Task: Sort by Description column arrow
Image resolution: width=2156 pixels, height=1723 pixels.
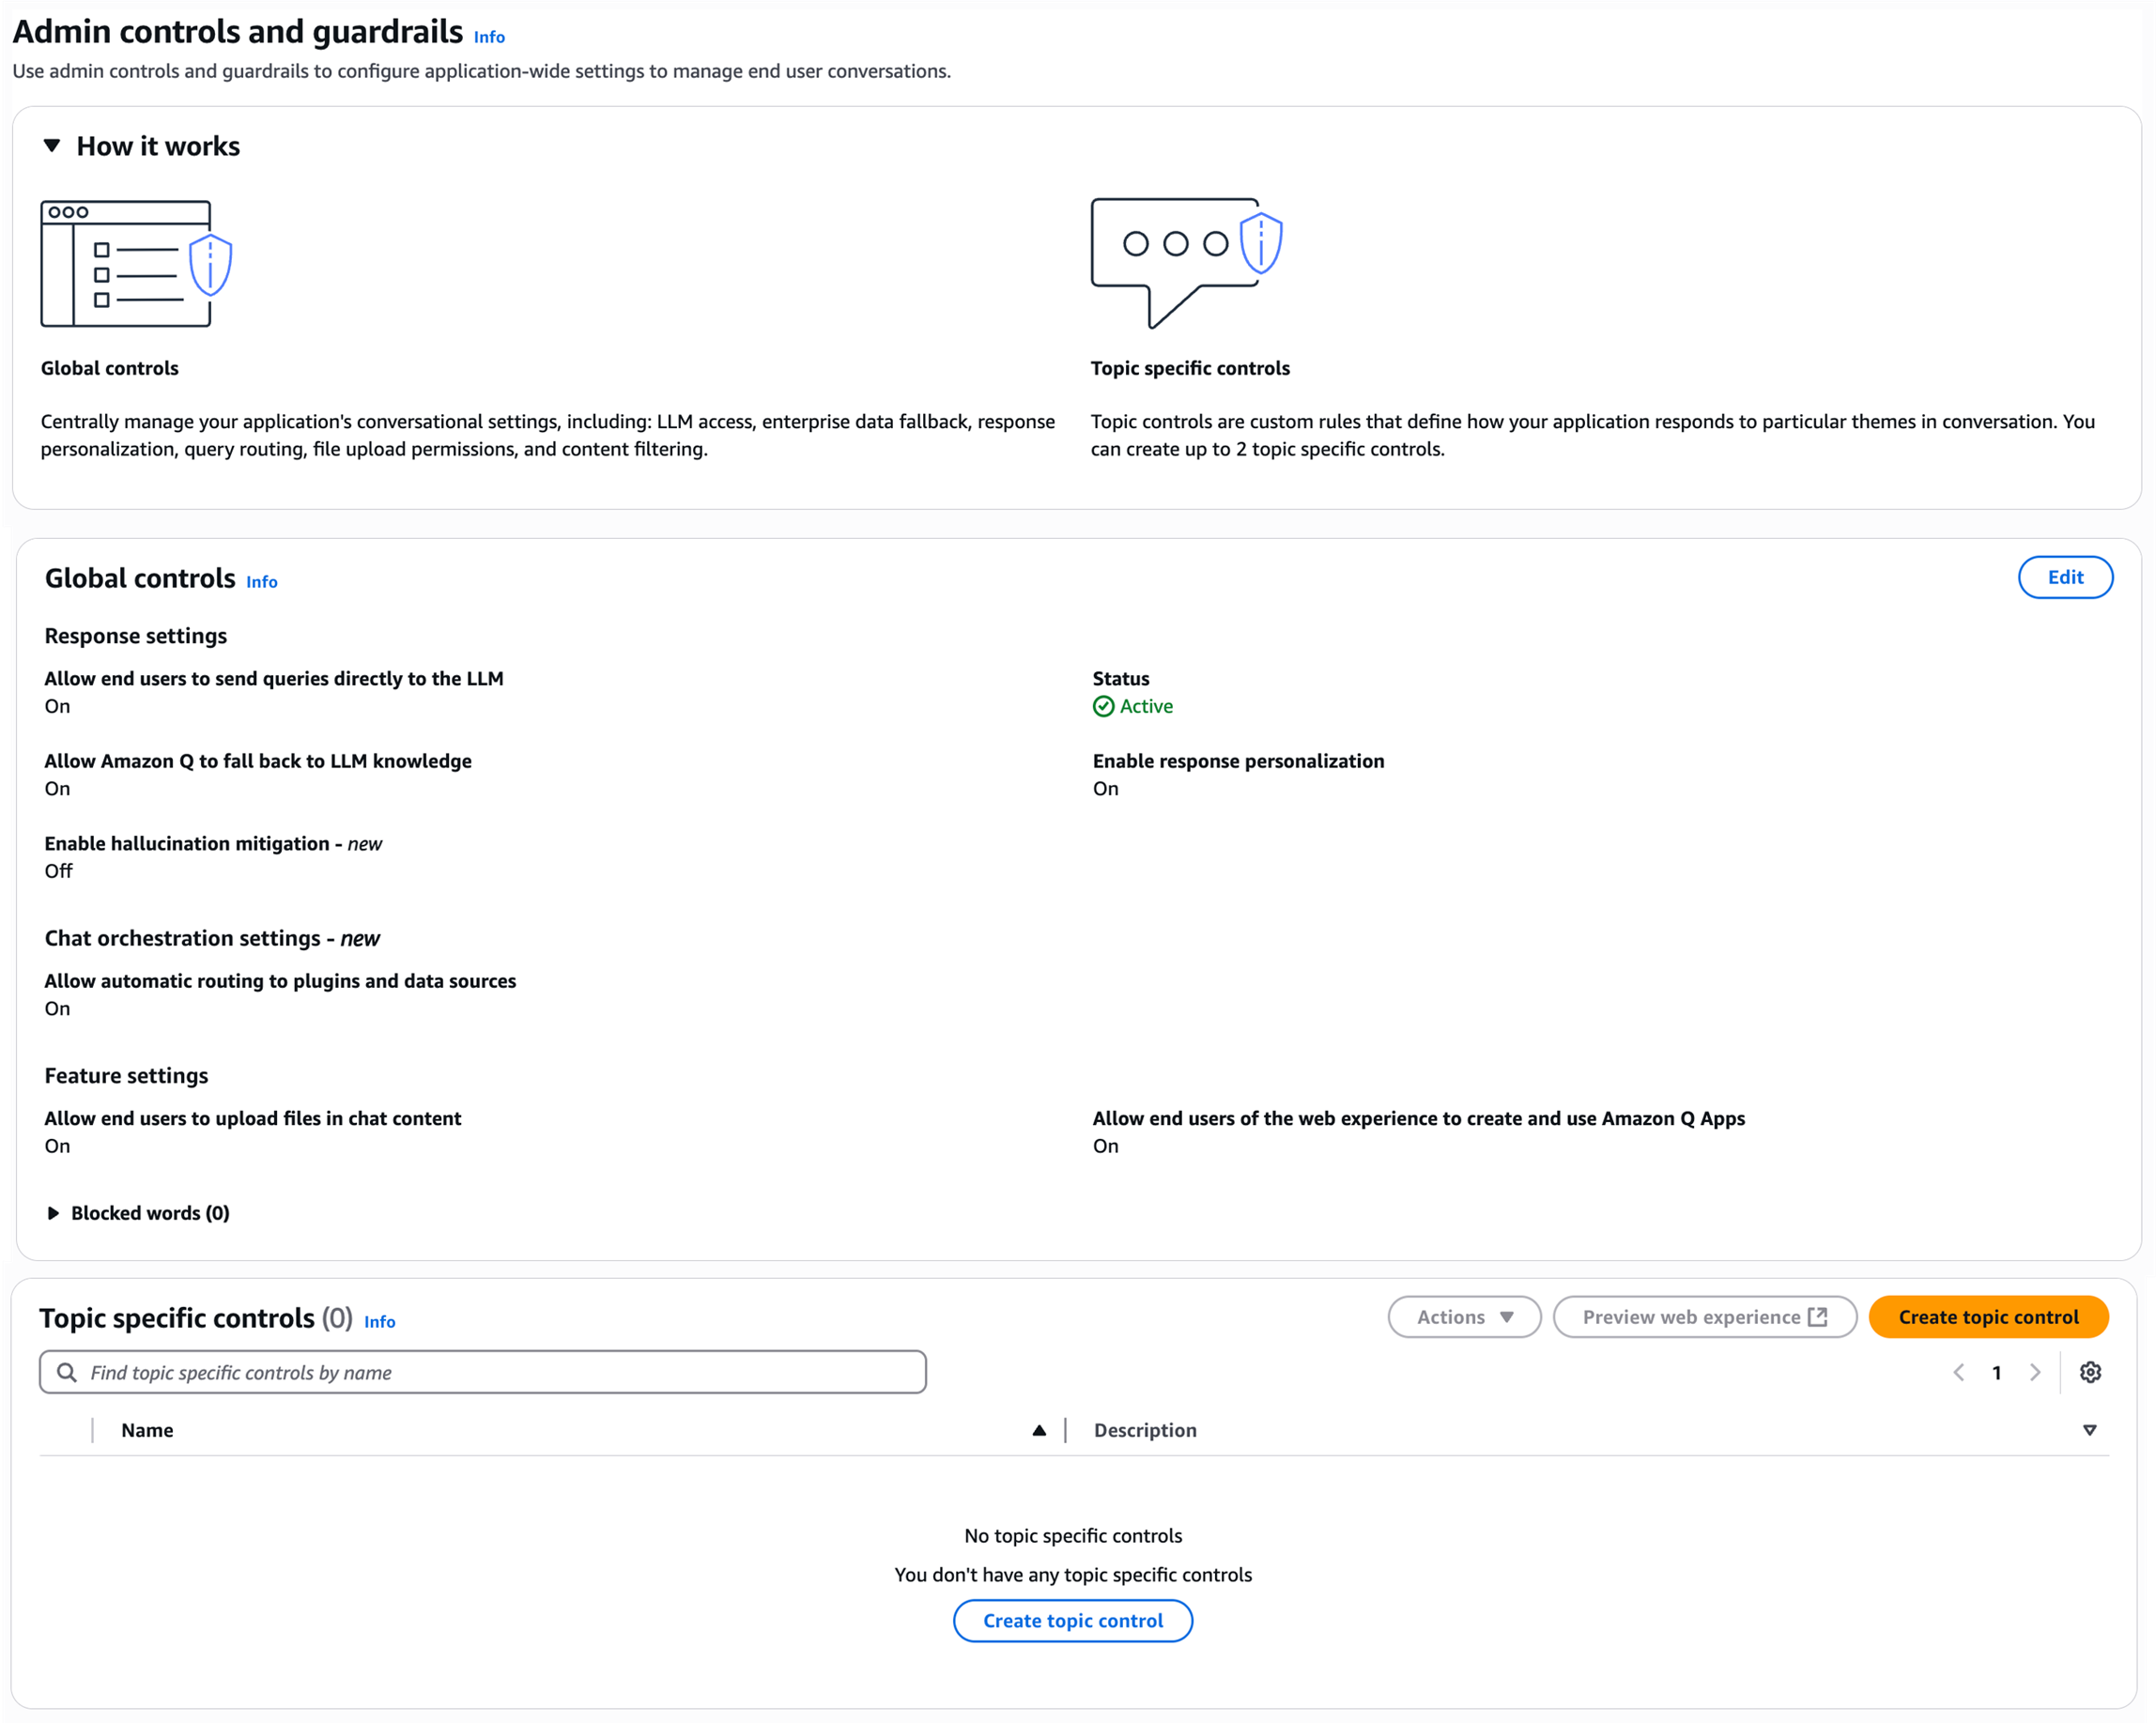Action: click(x=2089, y=1430)
